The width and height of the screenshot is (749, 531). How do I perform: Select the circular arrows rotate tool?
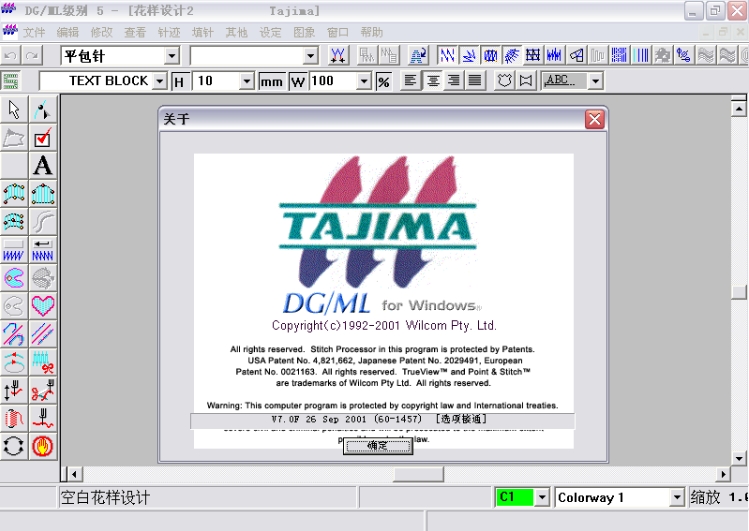[x=14, y=446]
